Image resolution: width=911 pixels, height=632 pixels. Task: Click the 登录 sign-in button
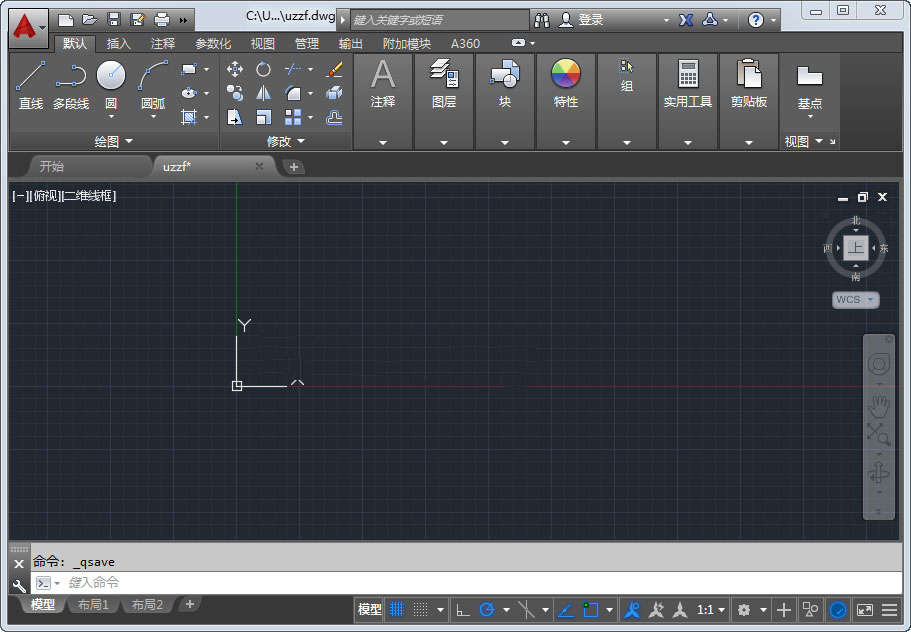[590, 19]
